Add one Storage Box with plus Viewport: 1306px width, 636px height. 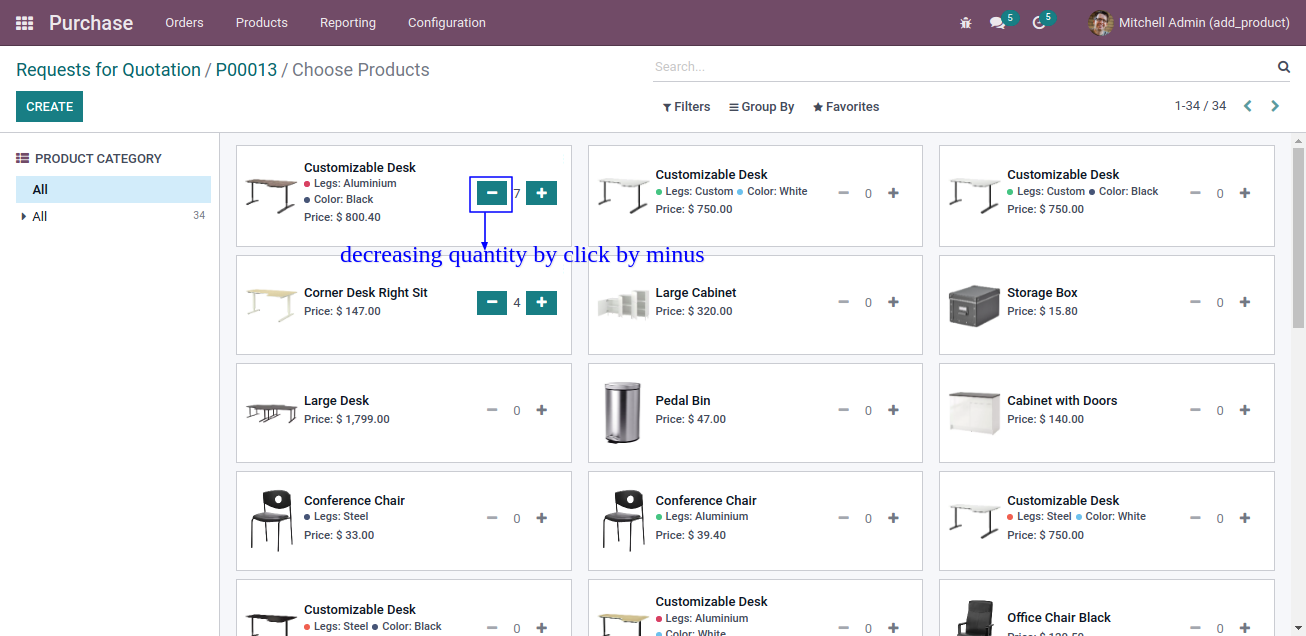pos(1245,302)
